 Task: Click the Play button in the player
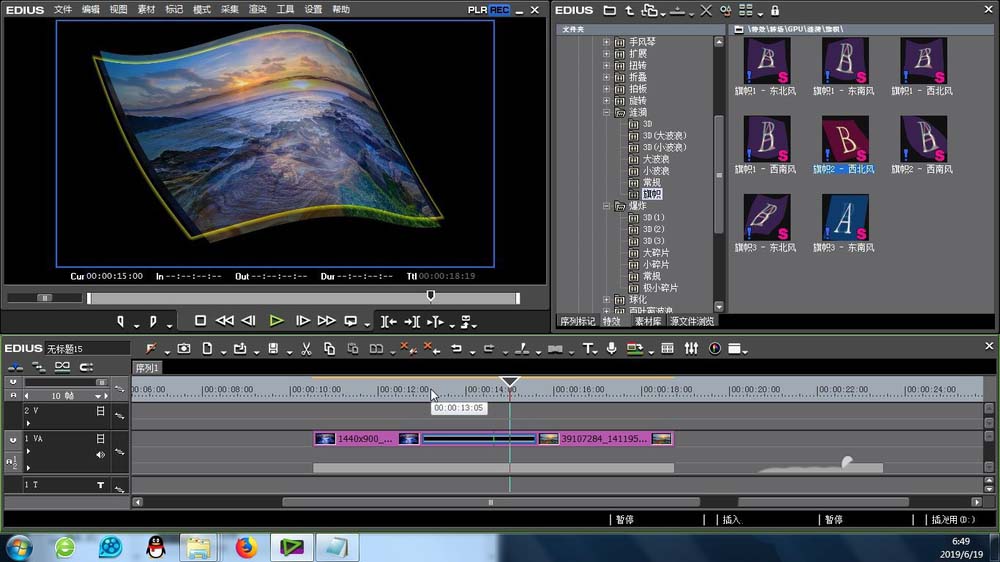(276, 321)
